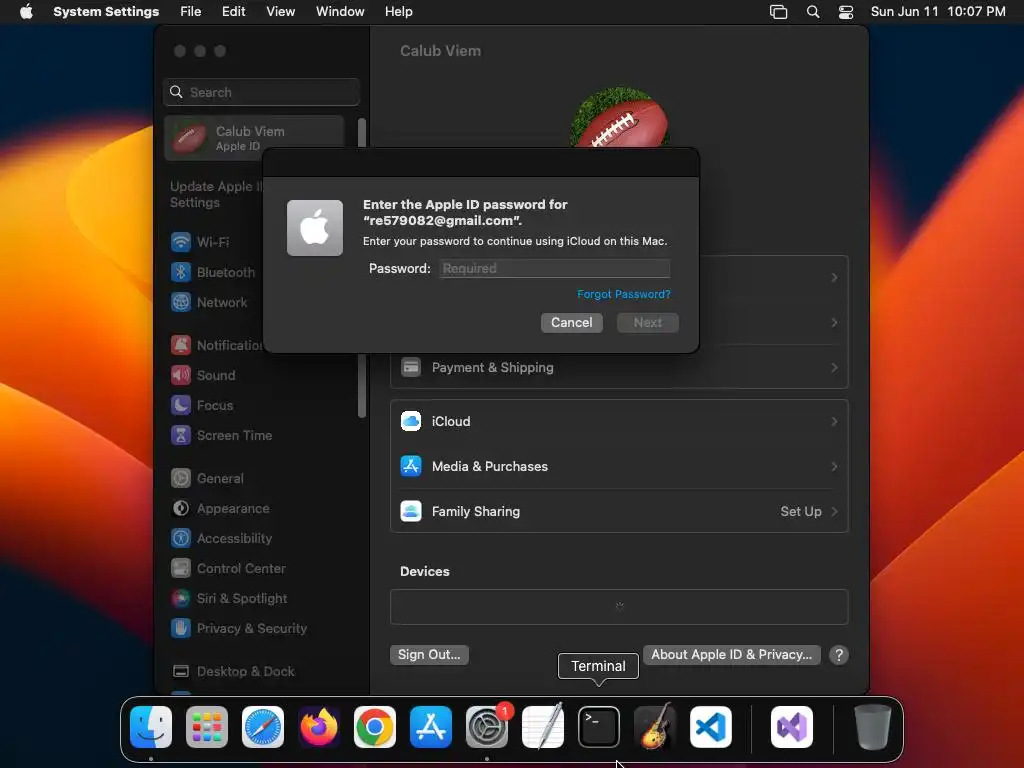The width and height of the screenshot is (1024, 768).
Task: Click the football profile picture
Action: pyautogui.click(x=619, y=119)
